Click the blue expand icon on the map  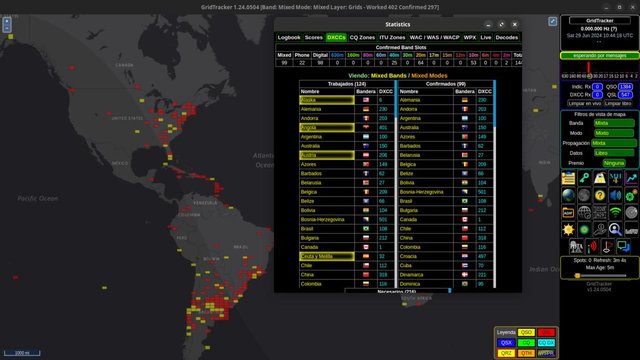click(552, 21)
